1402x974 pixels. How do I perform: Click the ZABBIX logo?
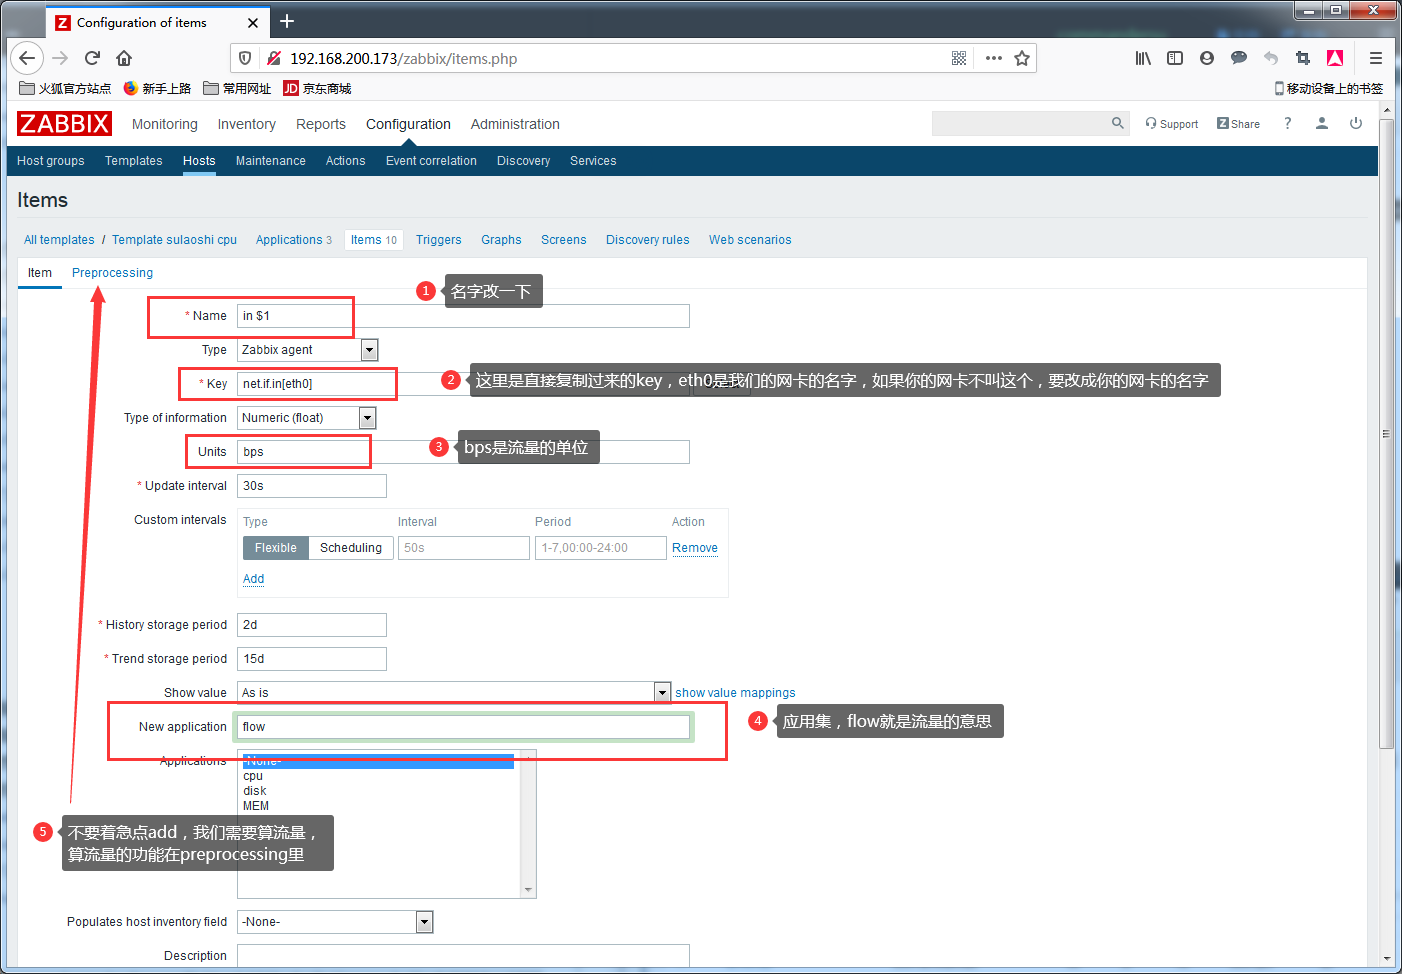[64, 123]
